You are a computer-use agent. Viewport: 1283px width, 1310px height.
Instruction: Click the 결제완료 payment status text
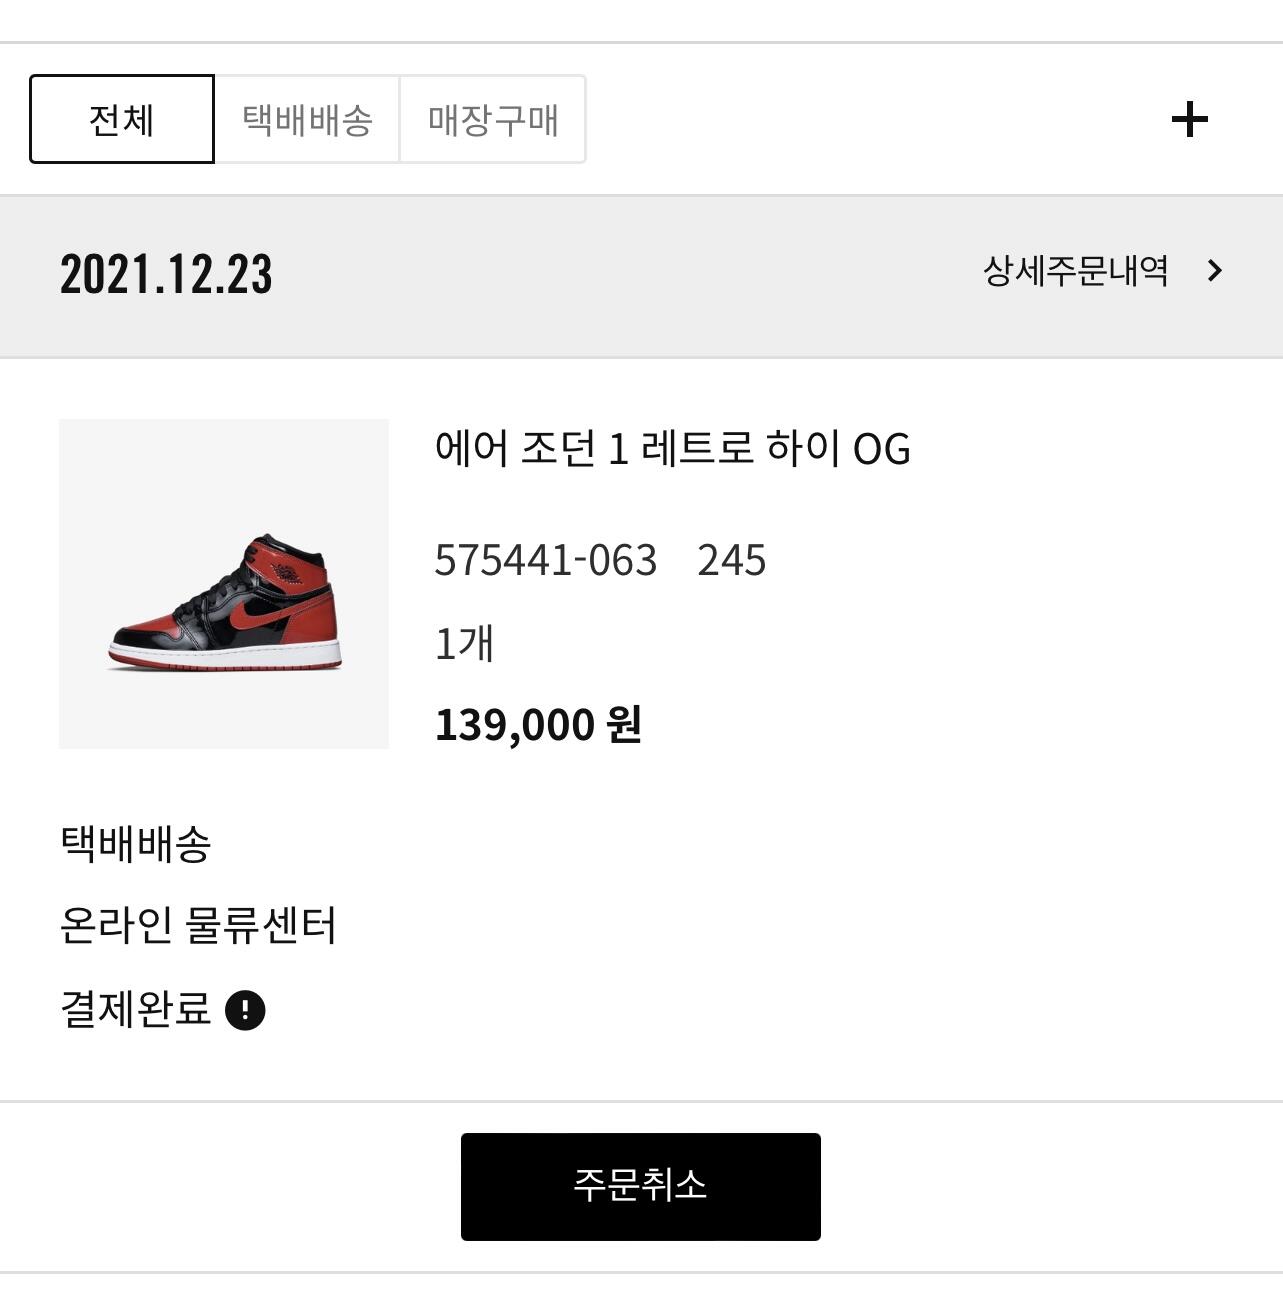pyautogui.click(x=136, y=1009)
